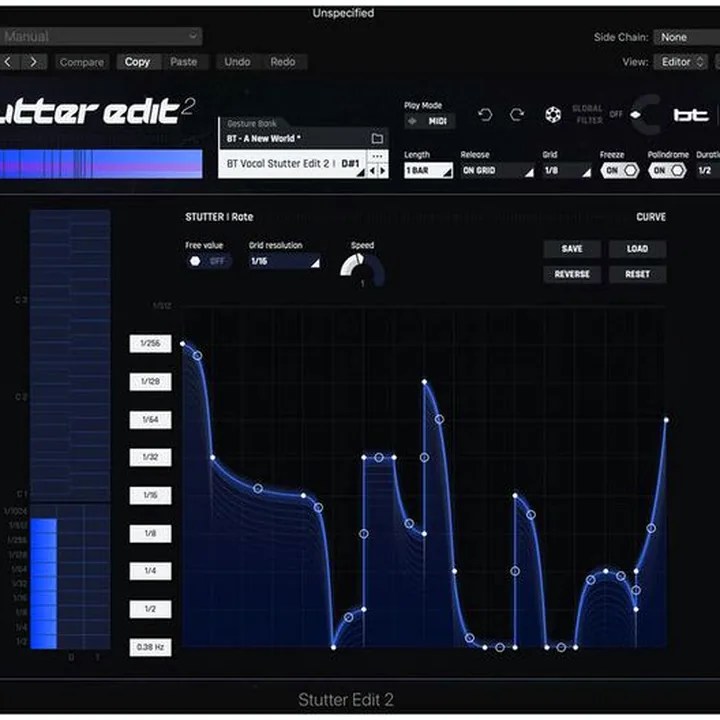
Task: Open the View Editor dropdown
Action: click(x=682, y=62)
